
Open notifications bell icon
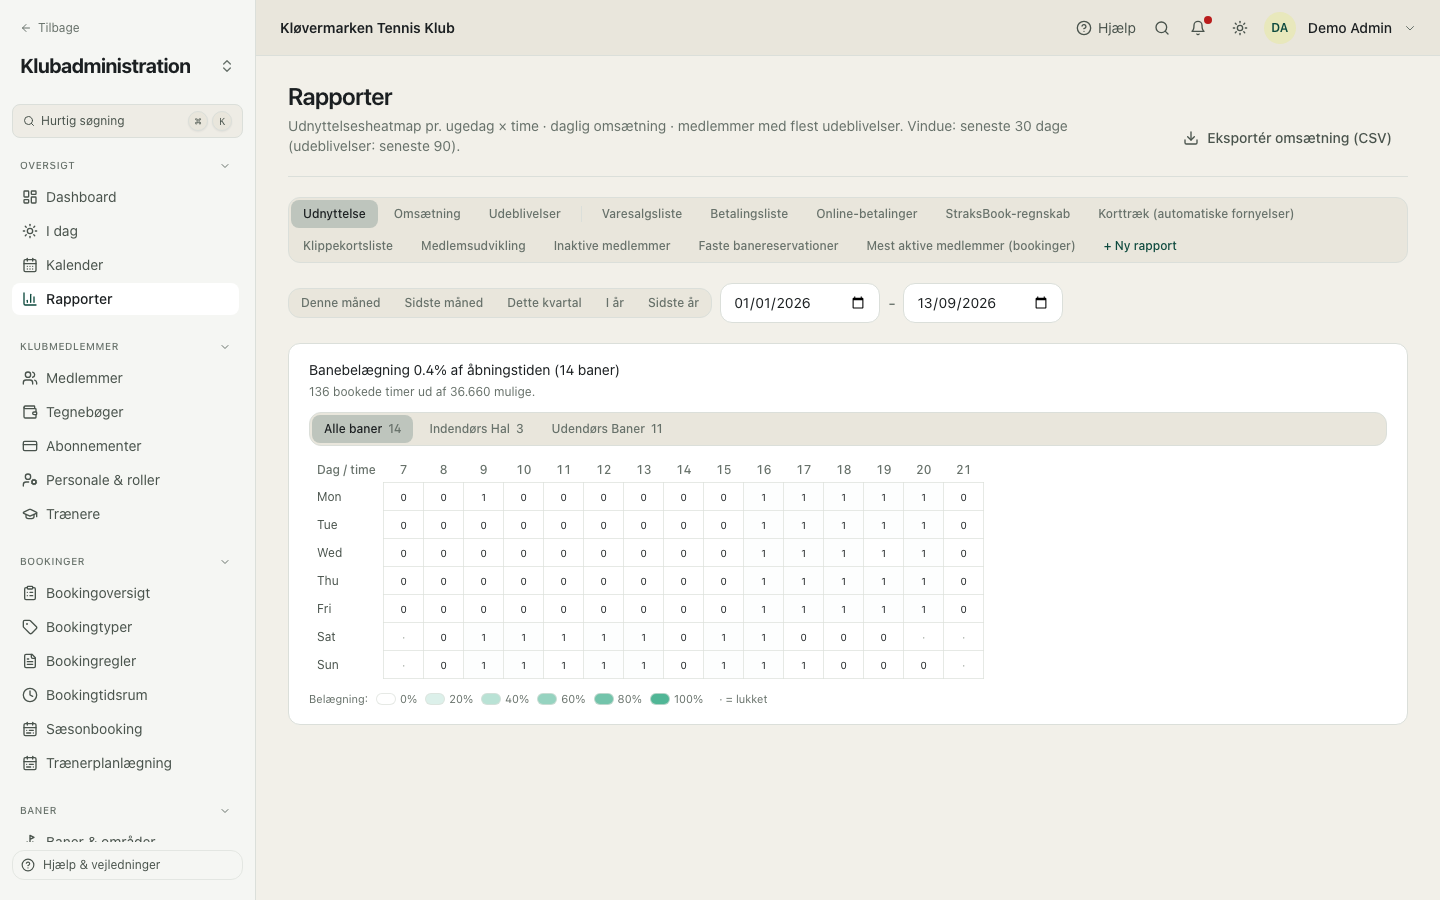1198,28
